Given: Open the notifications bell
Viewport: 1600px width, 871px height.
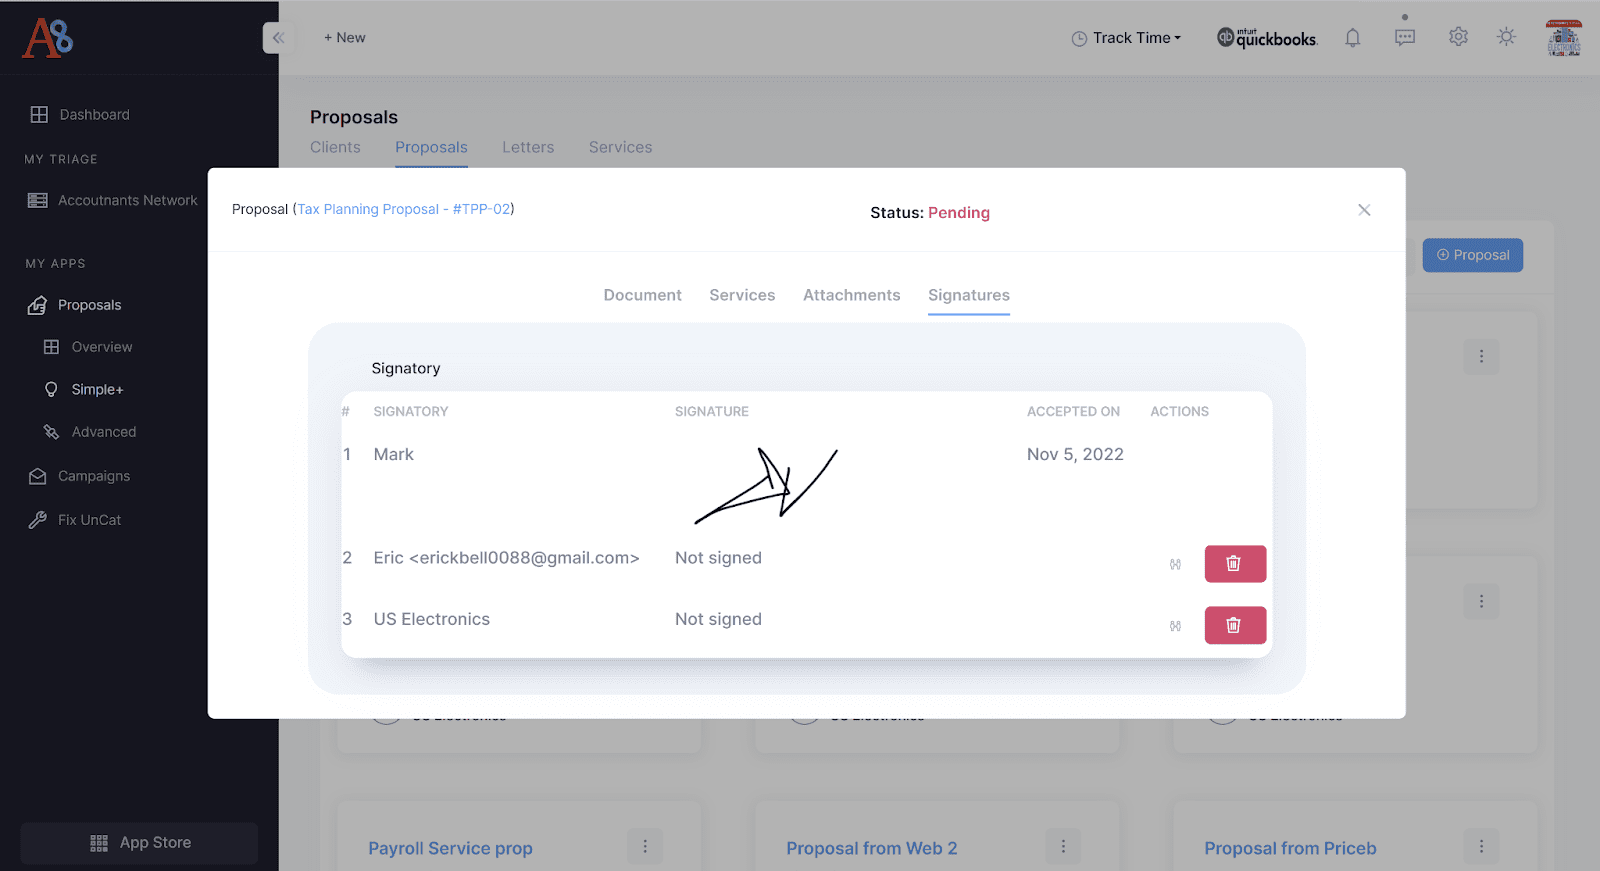Looking at the screenshot, I should click(x=1352, y=38).
